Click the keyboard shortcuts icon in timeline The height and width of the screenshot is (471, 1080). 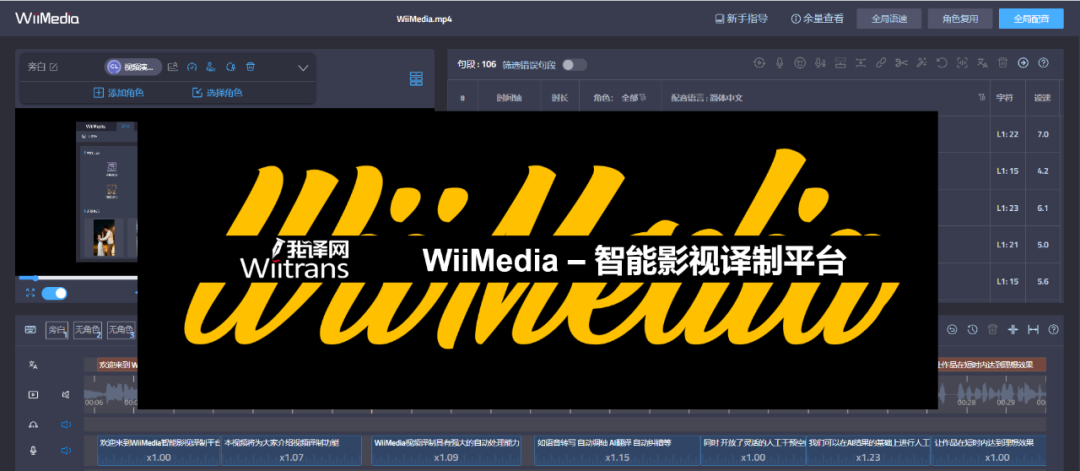click(x=30, y=330)
